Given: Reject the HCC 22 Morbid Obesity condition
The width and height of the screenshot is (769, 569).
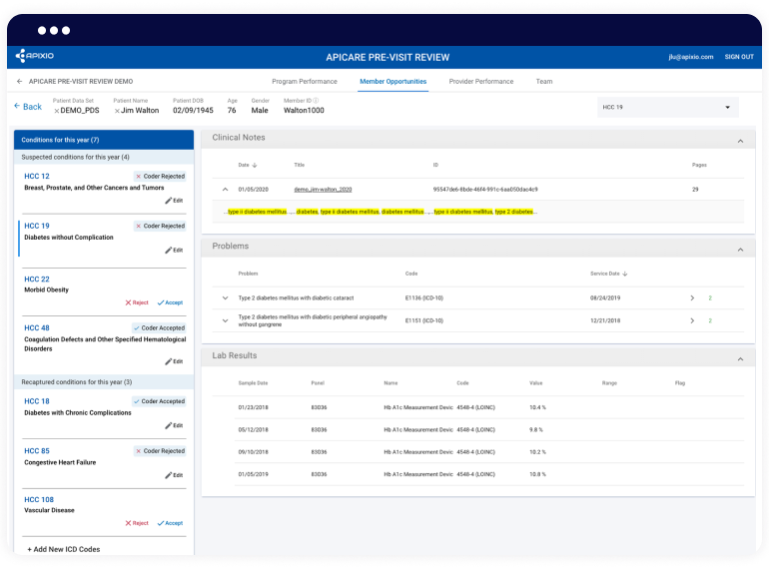Looking at the screenshot, I should (137, 303).
